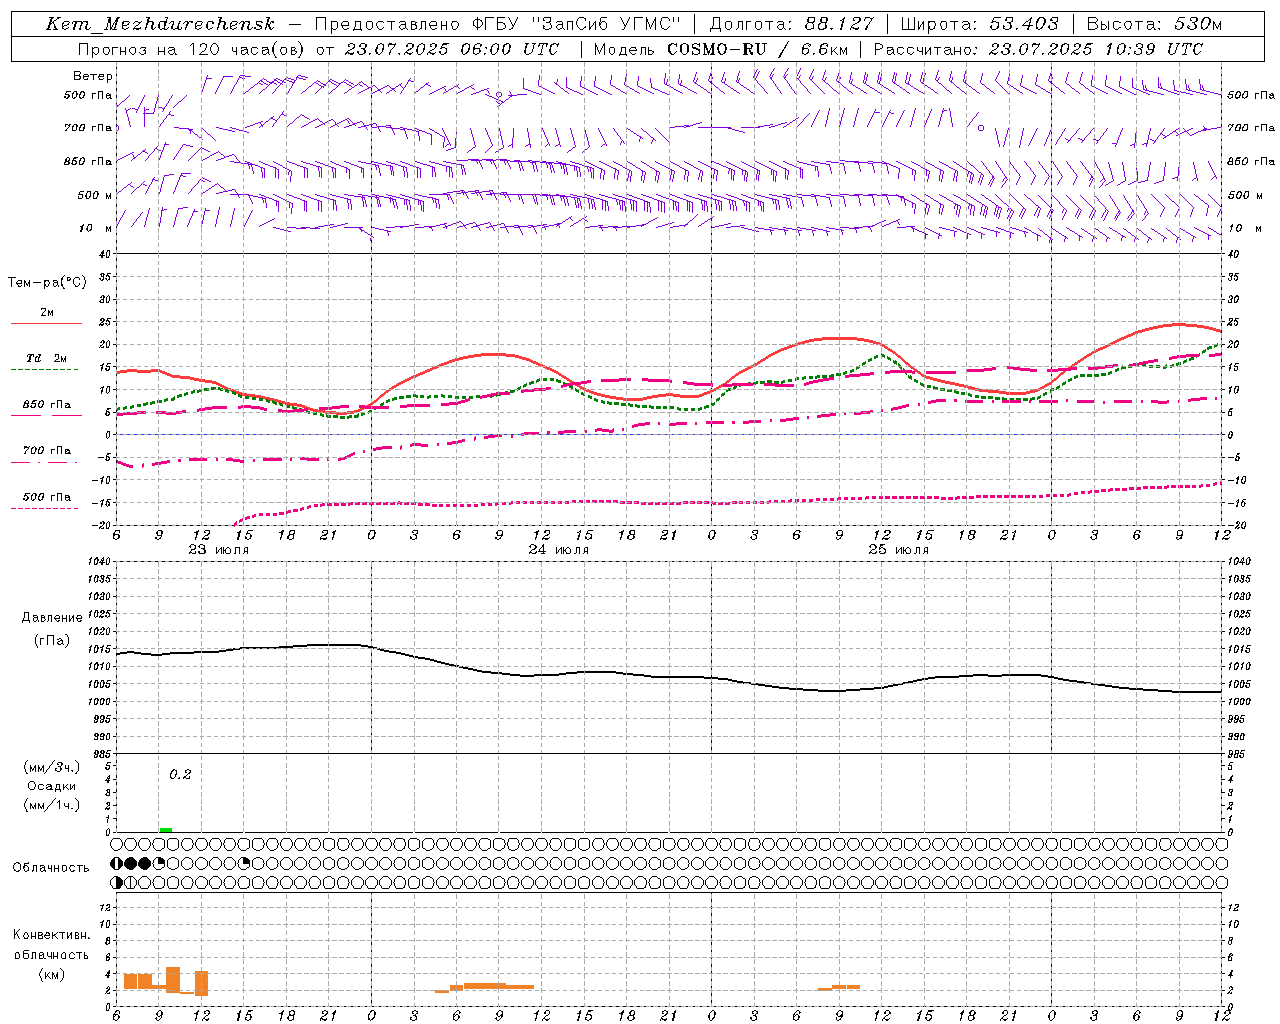The height and width of the screenshot is (1024, 1280).
Task: Select the Широта: 53.403 header field
Action: point(979,24)
